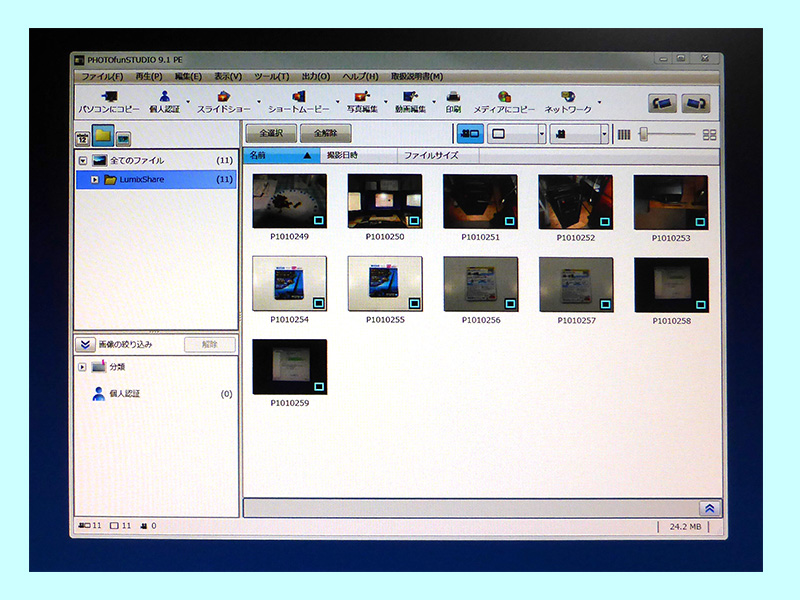Start the スライドショー tool
This screenshot has height=600, width=800.
click(224, 97)
